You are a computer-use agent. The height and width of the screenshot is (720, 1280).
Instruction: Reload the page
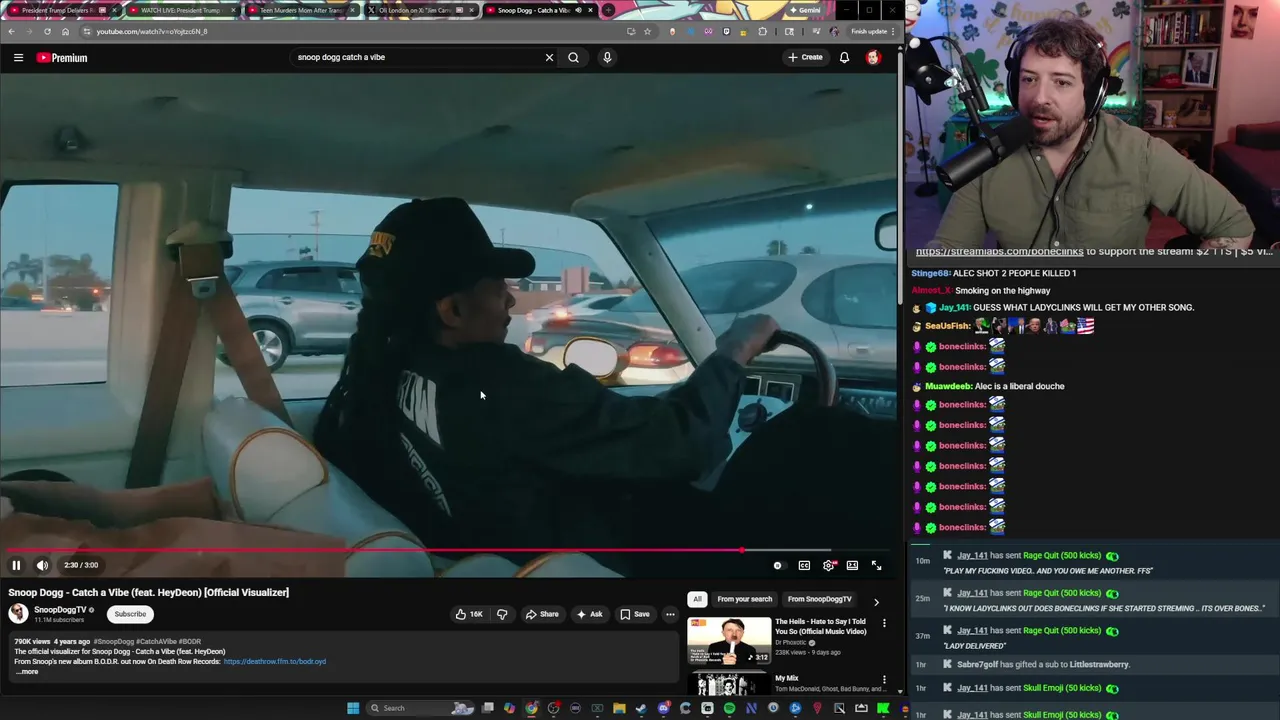click(47, 31)
